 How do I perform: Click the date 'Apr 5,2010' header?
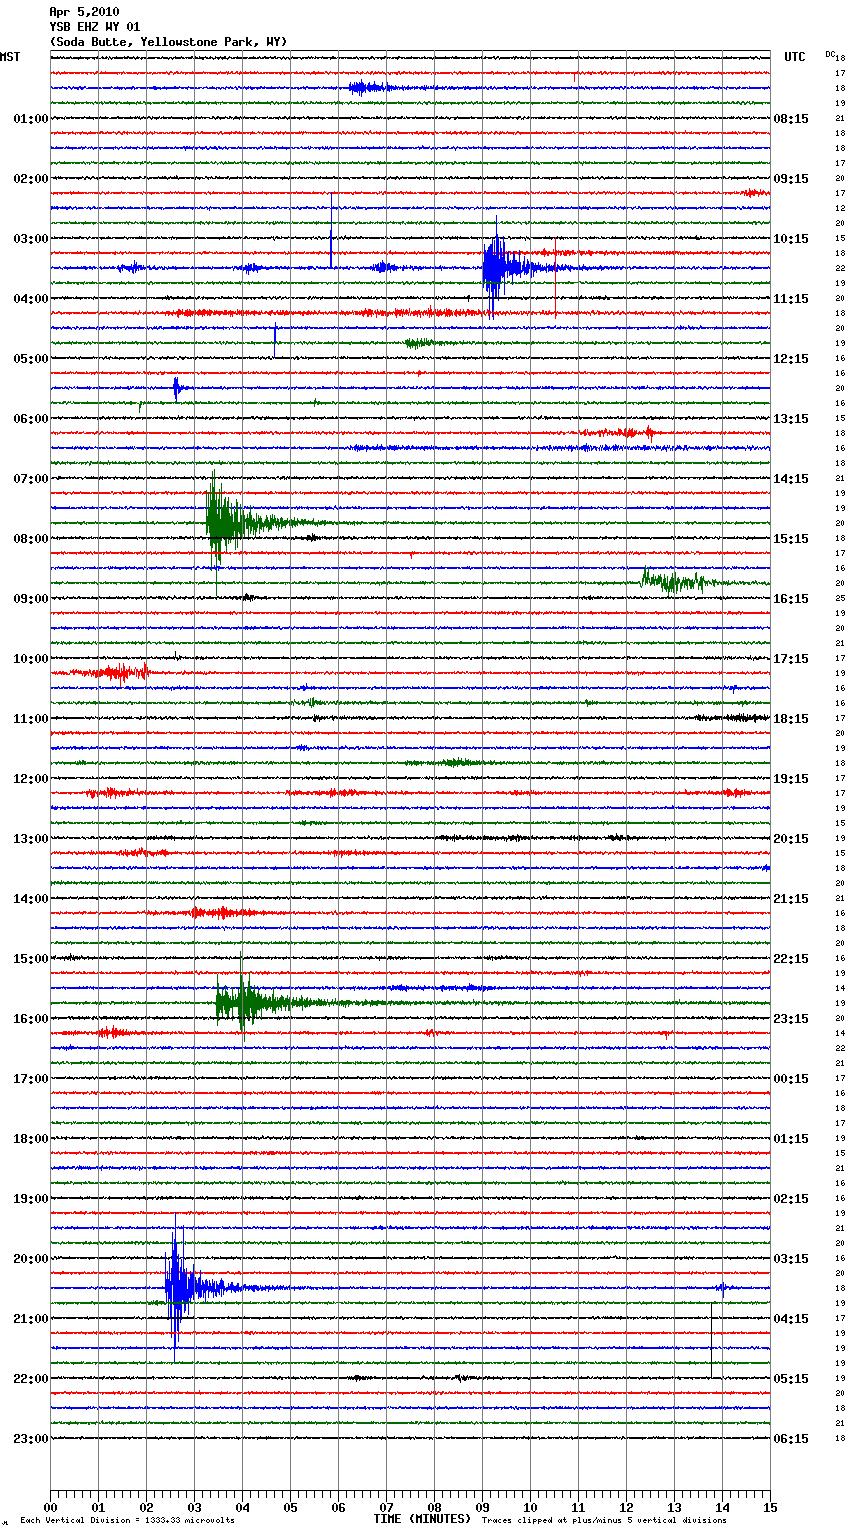click(x=84, y=12)
